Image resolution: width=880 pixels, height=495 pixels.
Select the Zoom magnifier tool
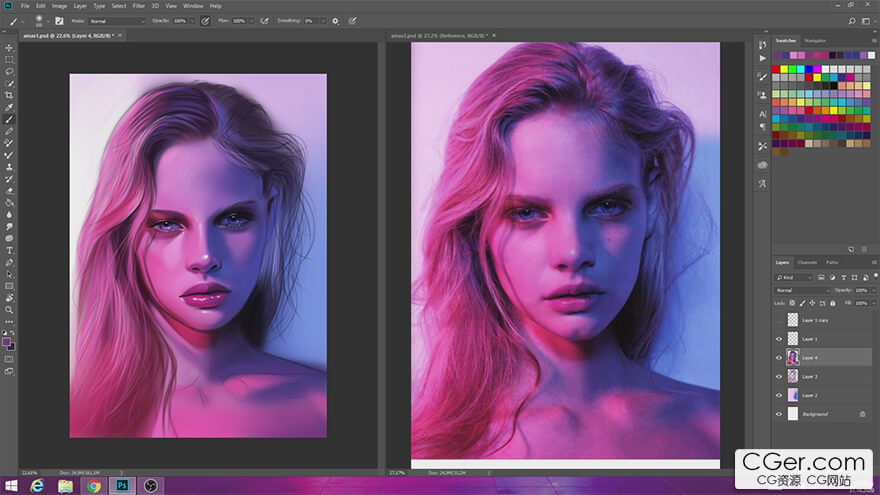click(9, 310)
